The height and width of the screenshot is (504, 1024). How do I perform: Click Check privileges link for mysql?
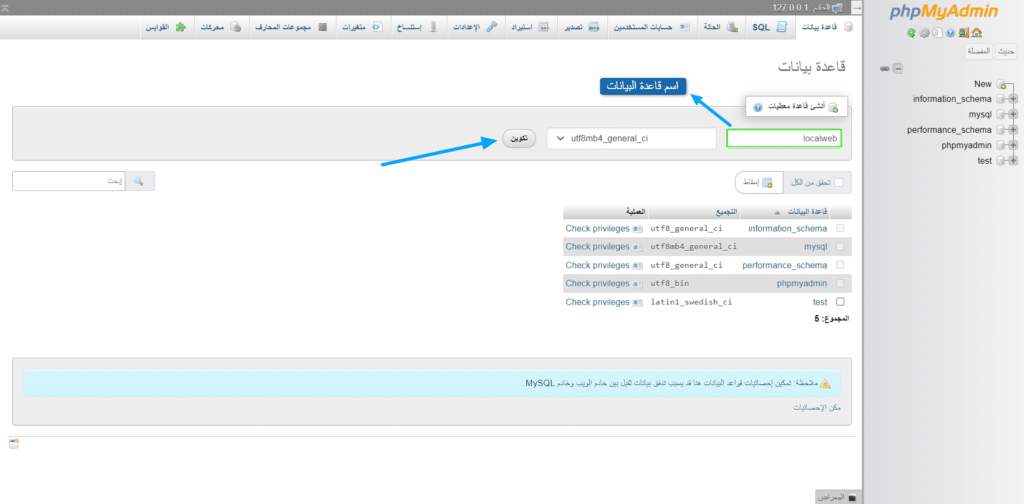pyautogui.click(x=598, y=247)
